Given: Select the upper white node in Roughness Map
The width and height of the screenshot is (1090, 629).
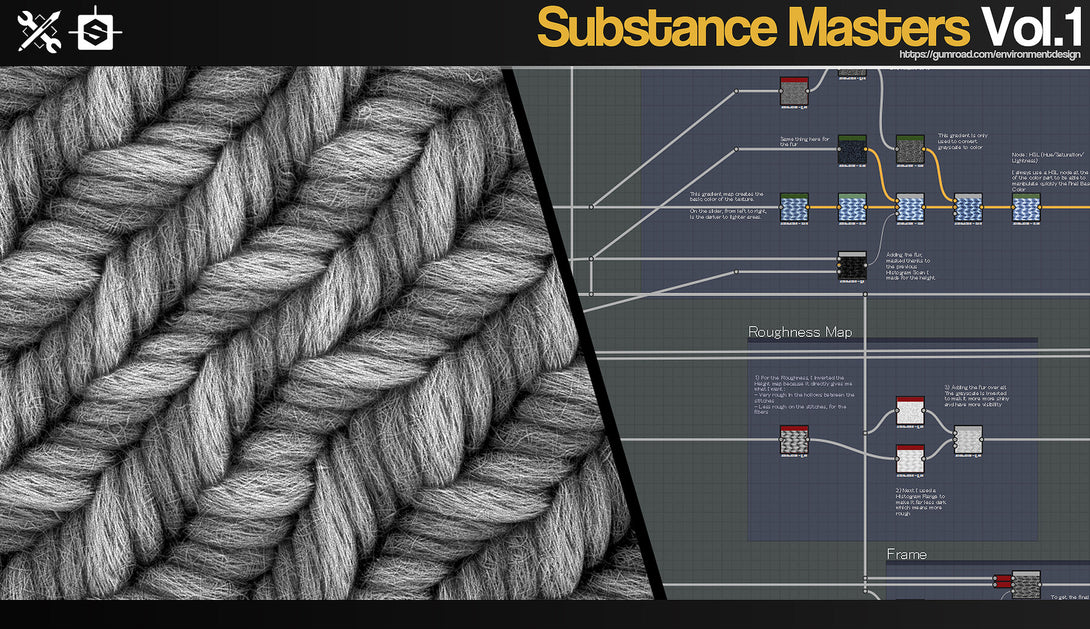Looking at the screenshot, I should coord(910,411).
